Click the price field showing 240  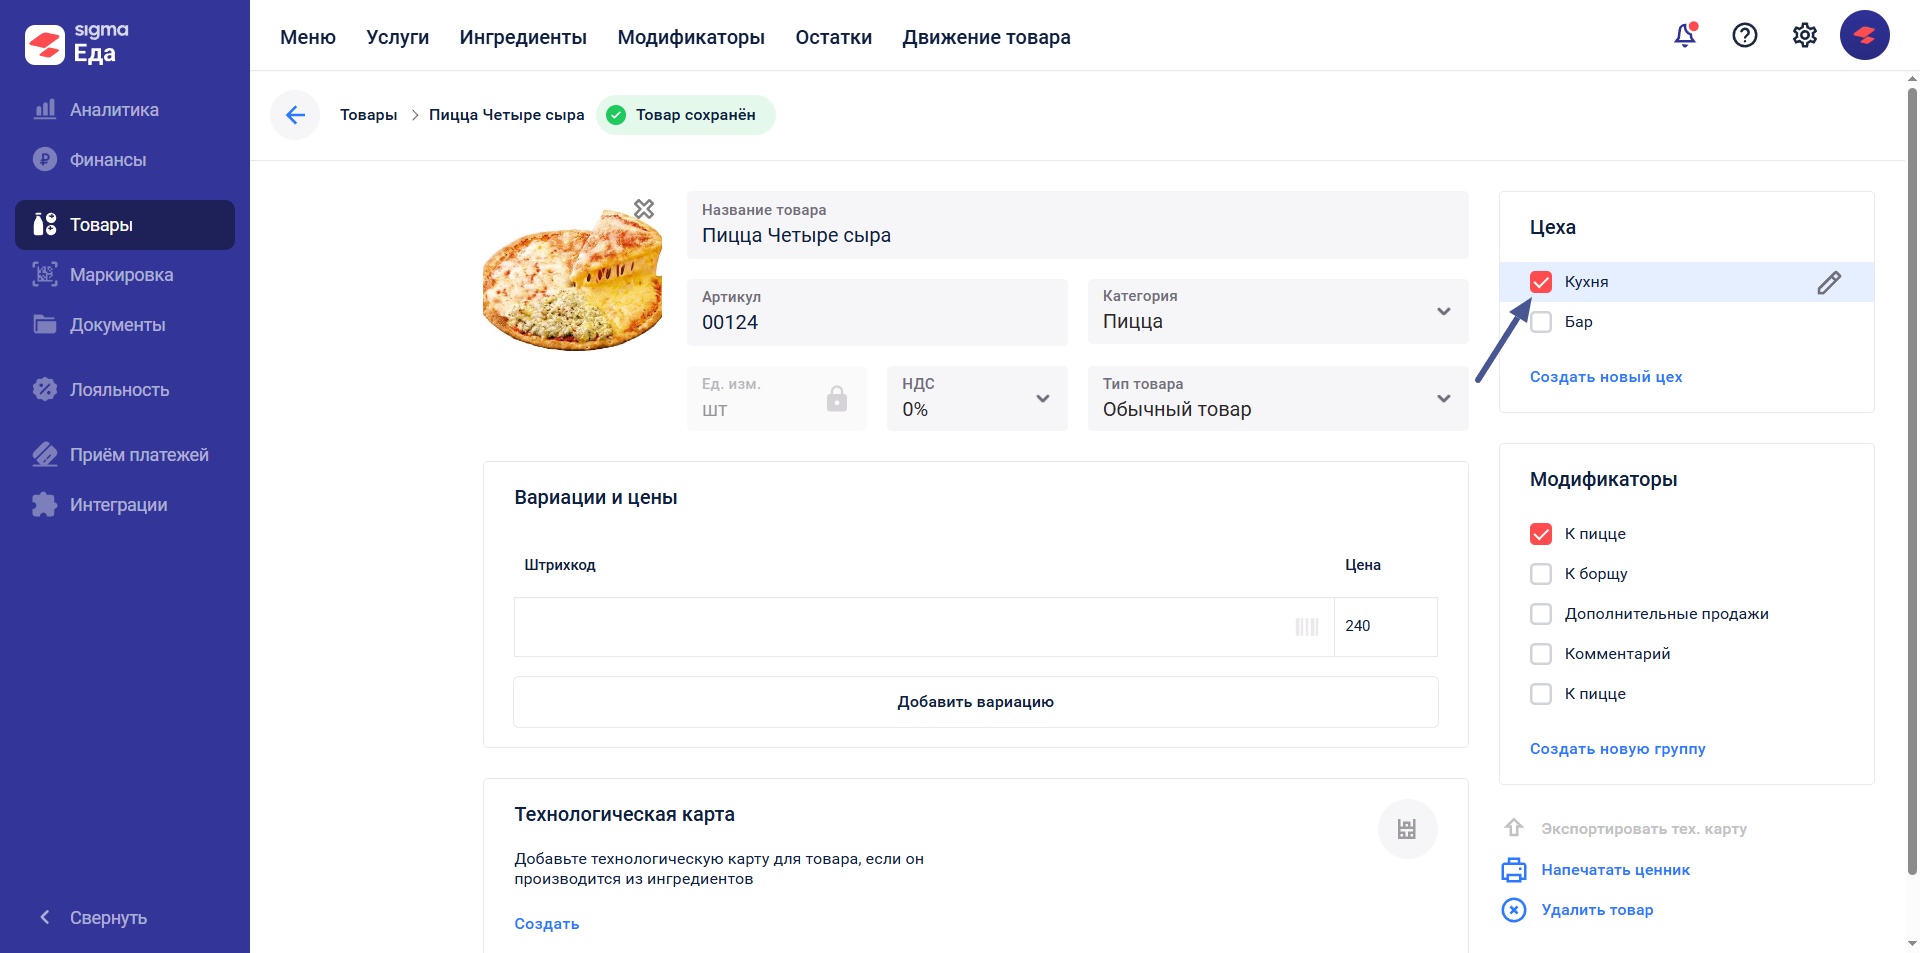tap(1385, 627)
